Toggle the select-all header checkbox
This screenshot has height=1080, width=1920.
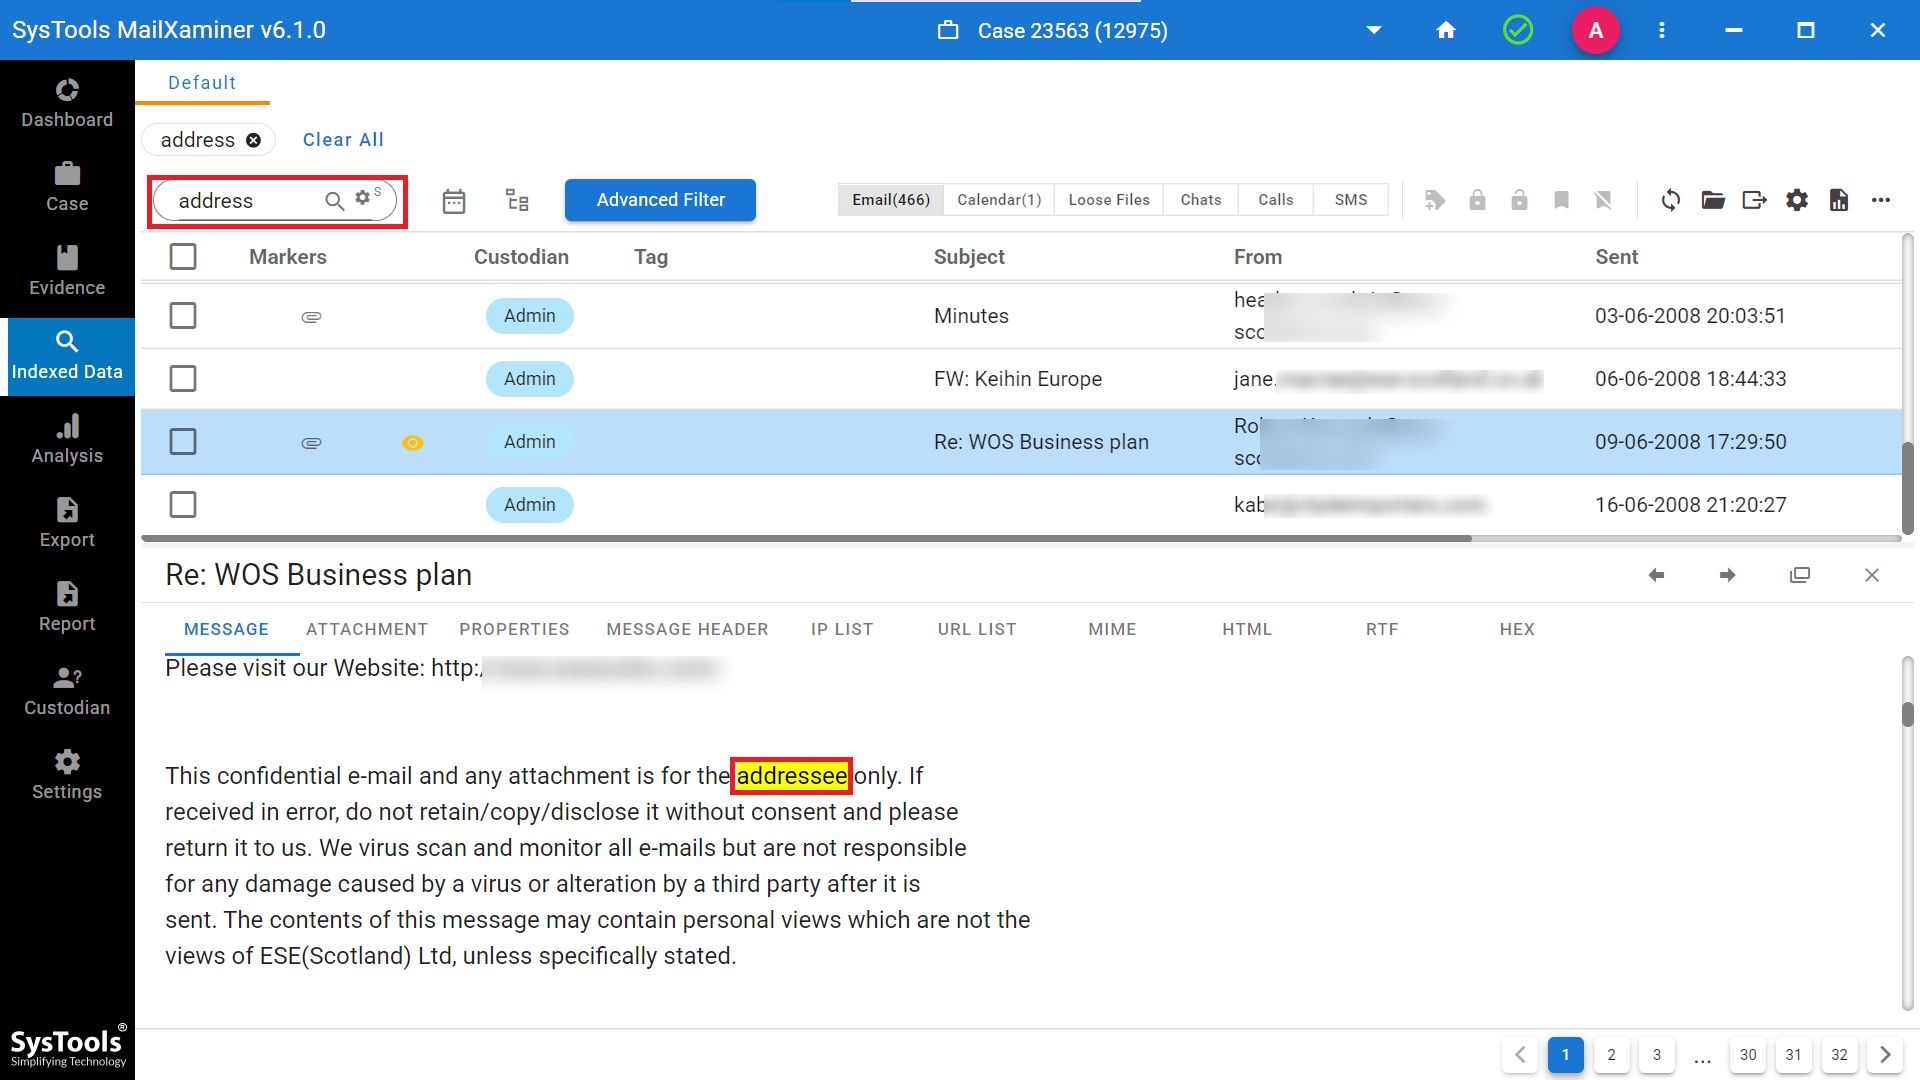pyautogui.click(x=183, y=257)
